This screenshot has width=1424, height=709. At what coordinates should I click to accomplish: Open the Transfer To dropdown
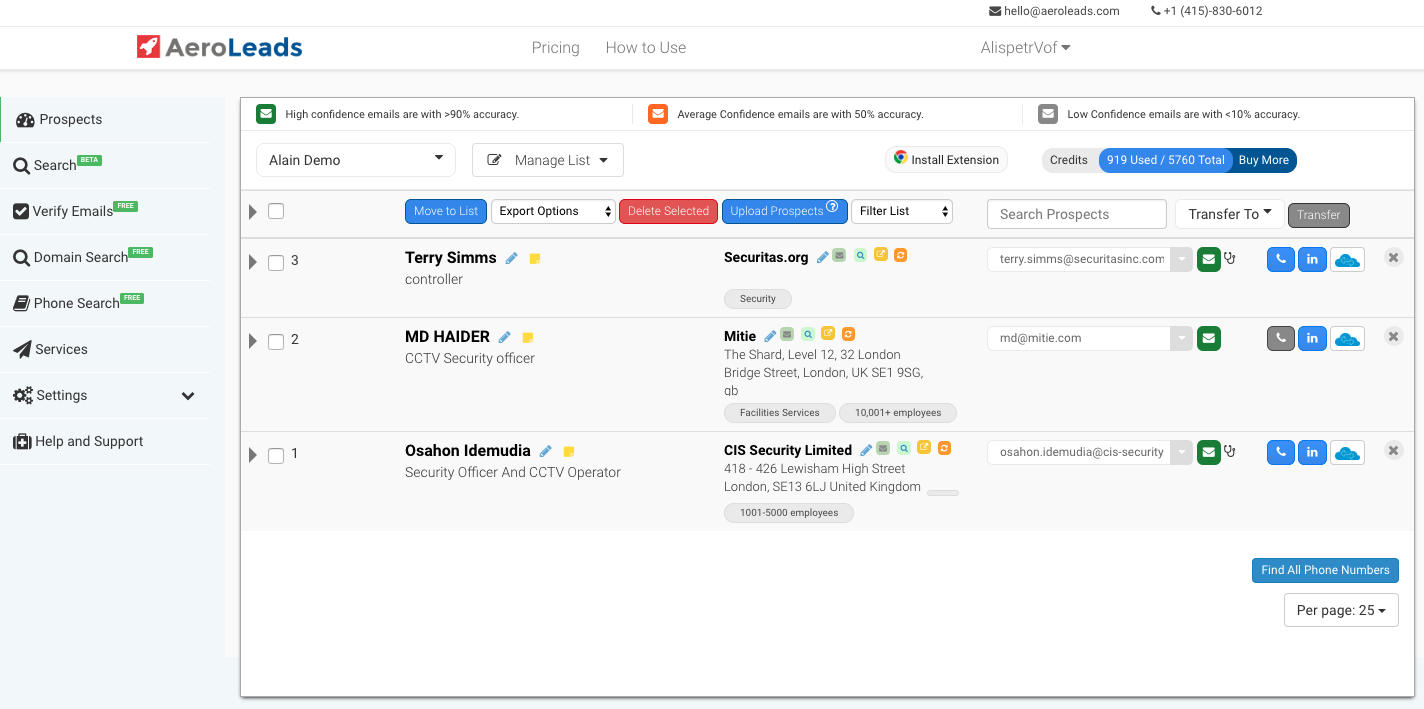click(1230, 214)
